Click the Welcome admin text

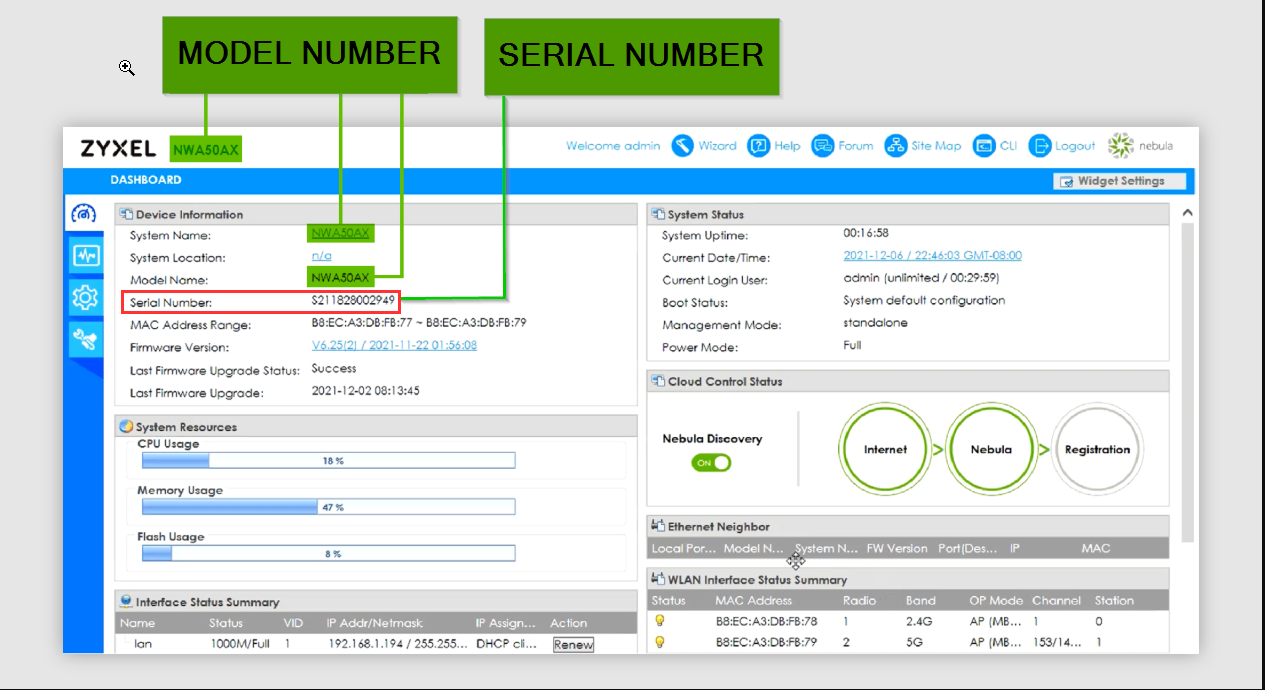click(613, 146)
